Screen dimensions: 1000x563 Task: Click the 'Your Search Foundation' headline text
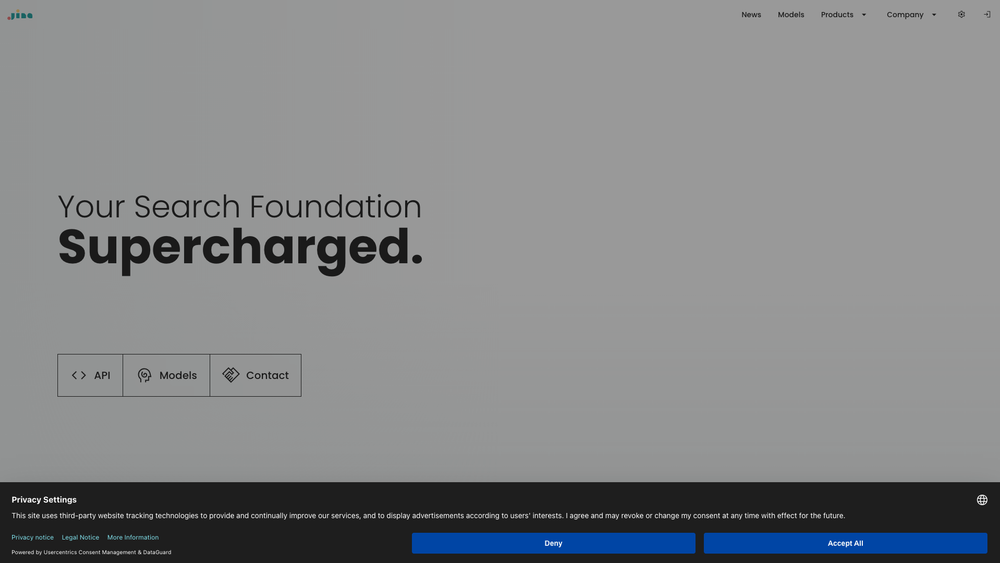240,207
